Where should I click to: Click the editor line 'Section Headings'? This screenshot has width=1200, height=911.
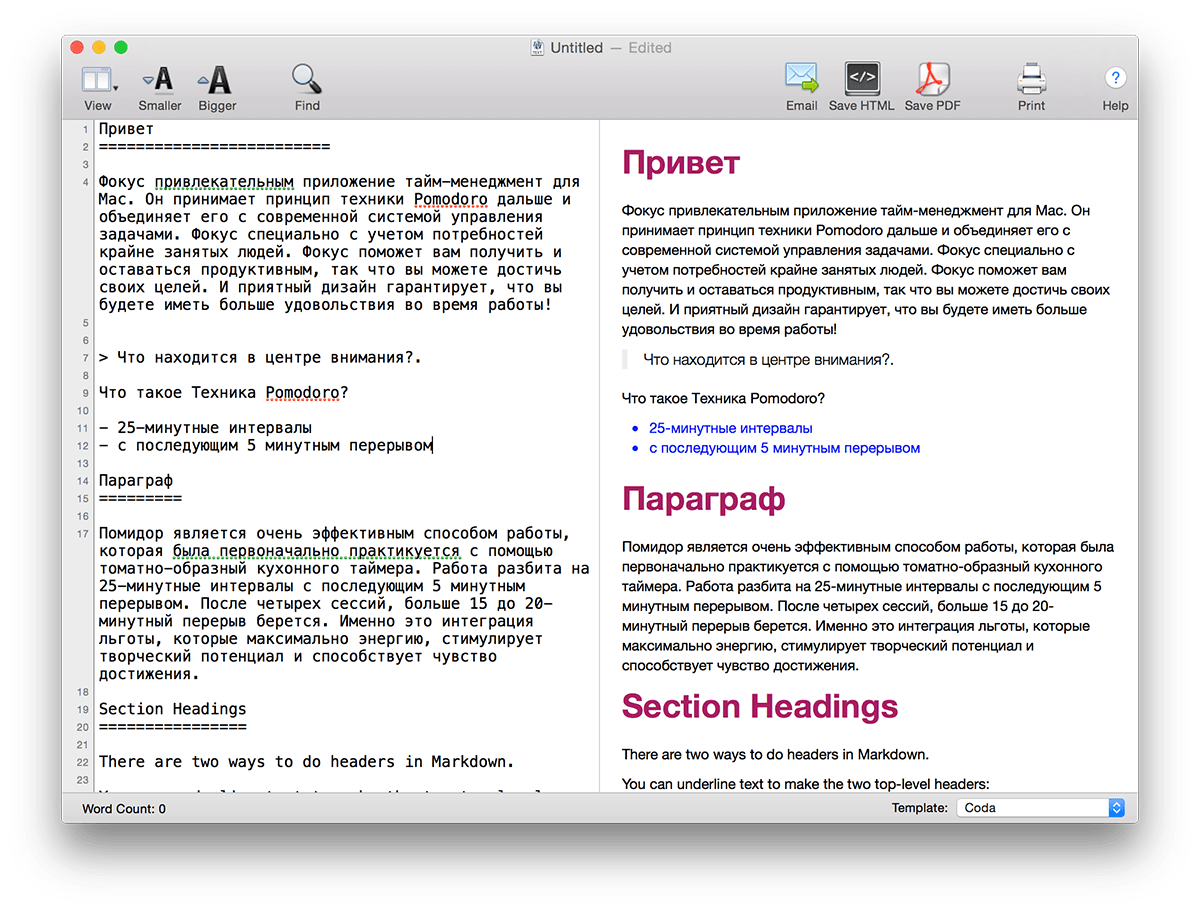(172, 709)
